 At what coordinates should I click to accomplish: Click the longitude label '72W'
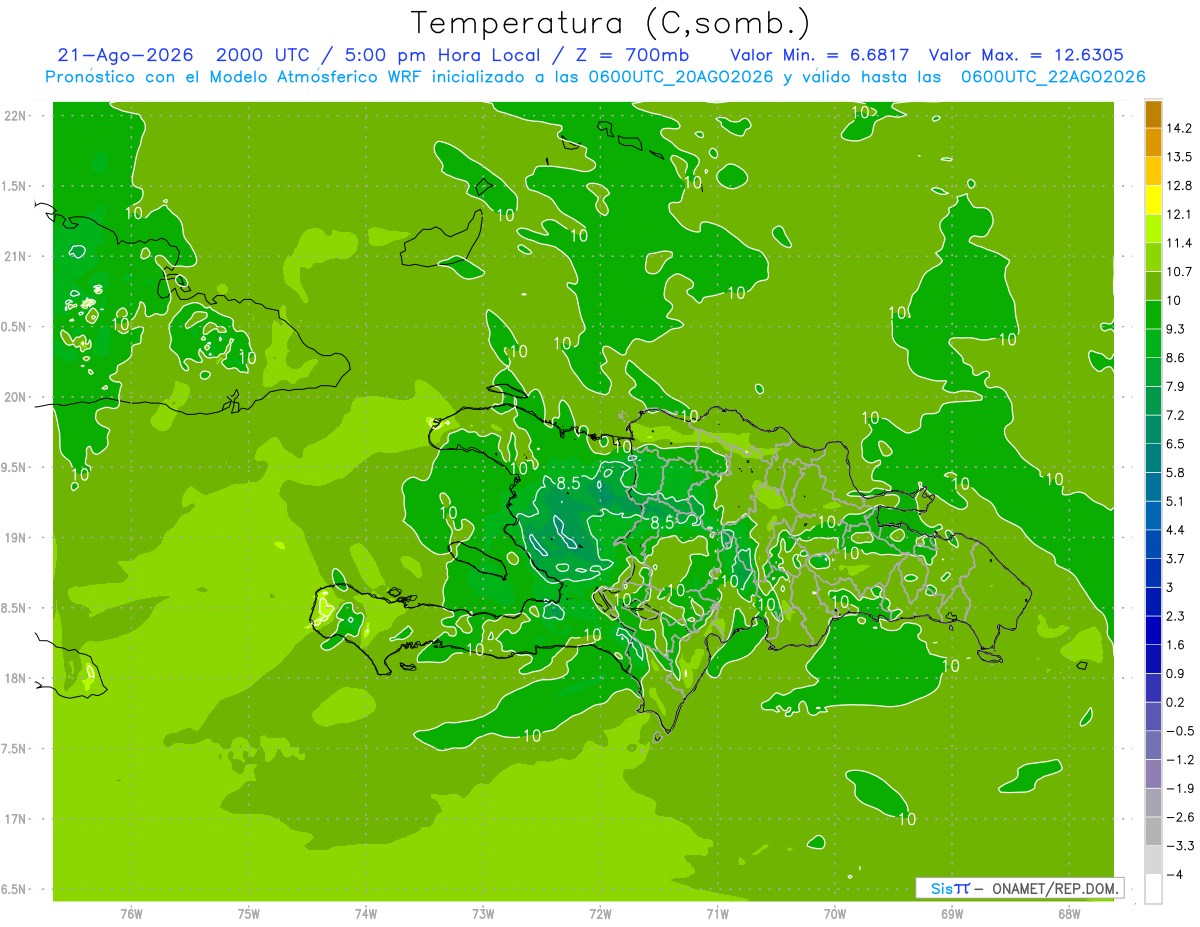[600, 912]
